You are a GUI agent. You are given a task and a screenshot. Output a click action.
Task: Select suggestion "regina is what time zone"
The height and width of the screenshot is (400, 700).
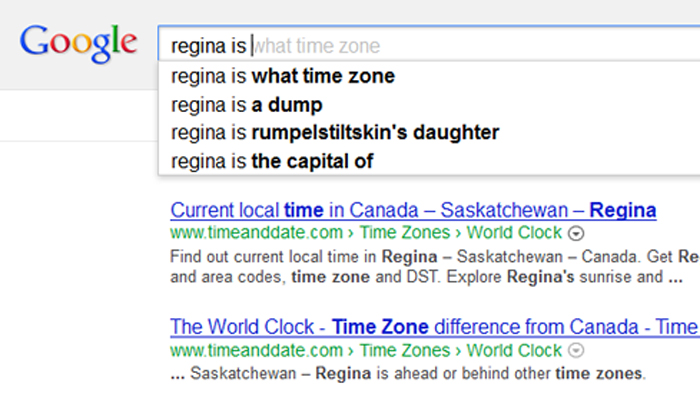(283, 76)
